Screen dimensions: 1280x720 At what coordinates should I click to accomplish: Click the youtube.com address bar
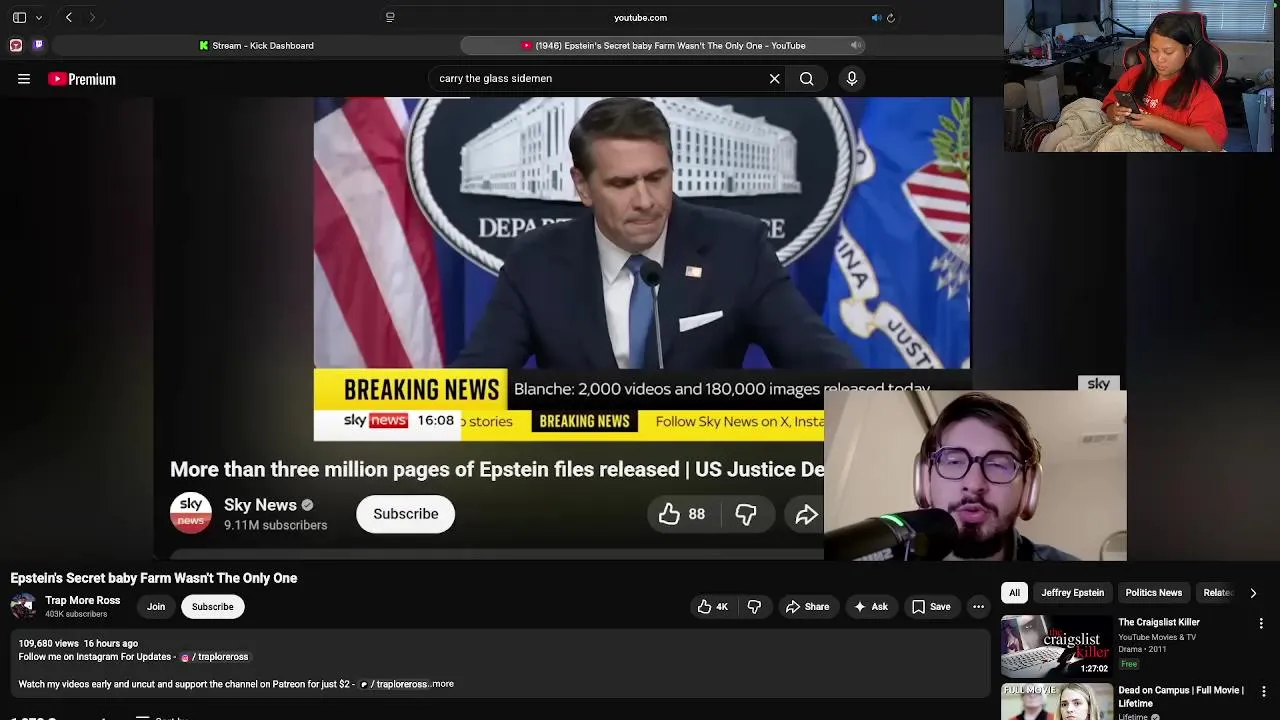click(640, 17)
